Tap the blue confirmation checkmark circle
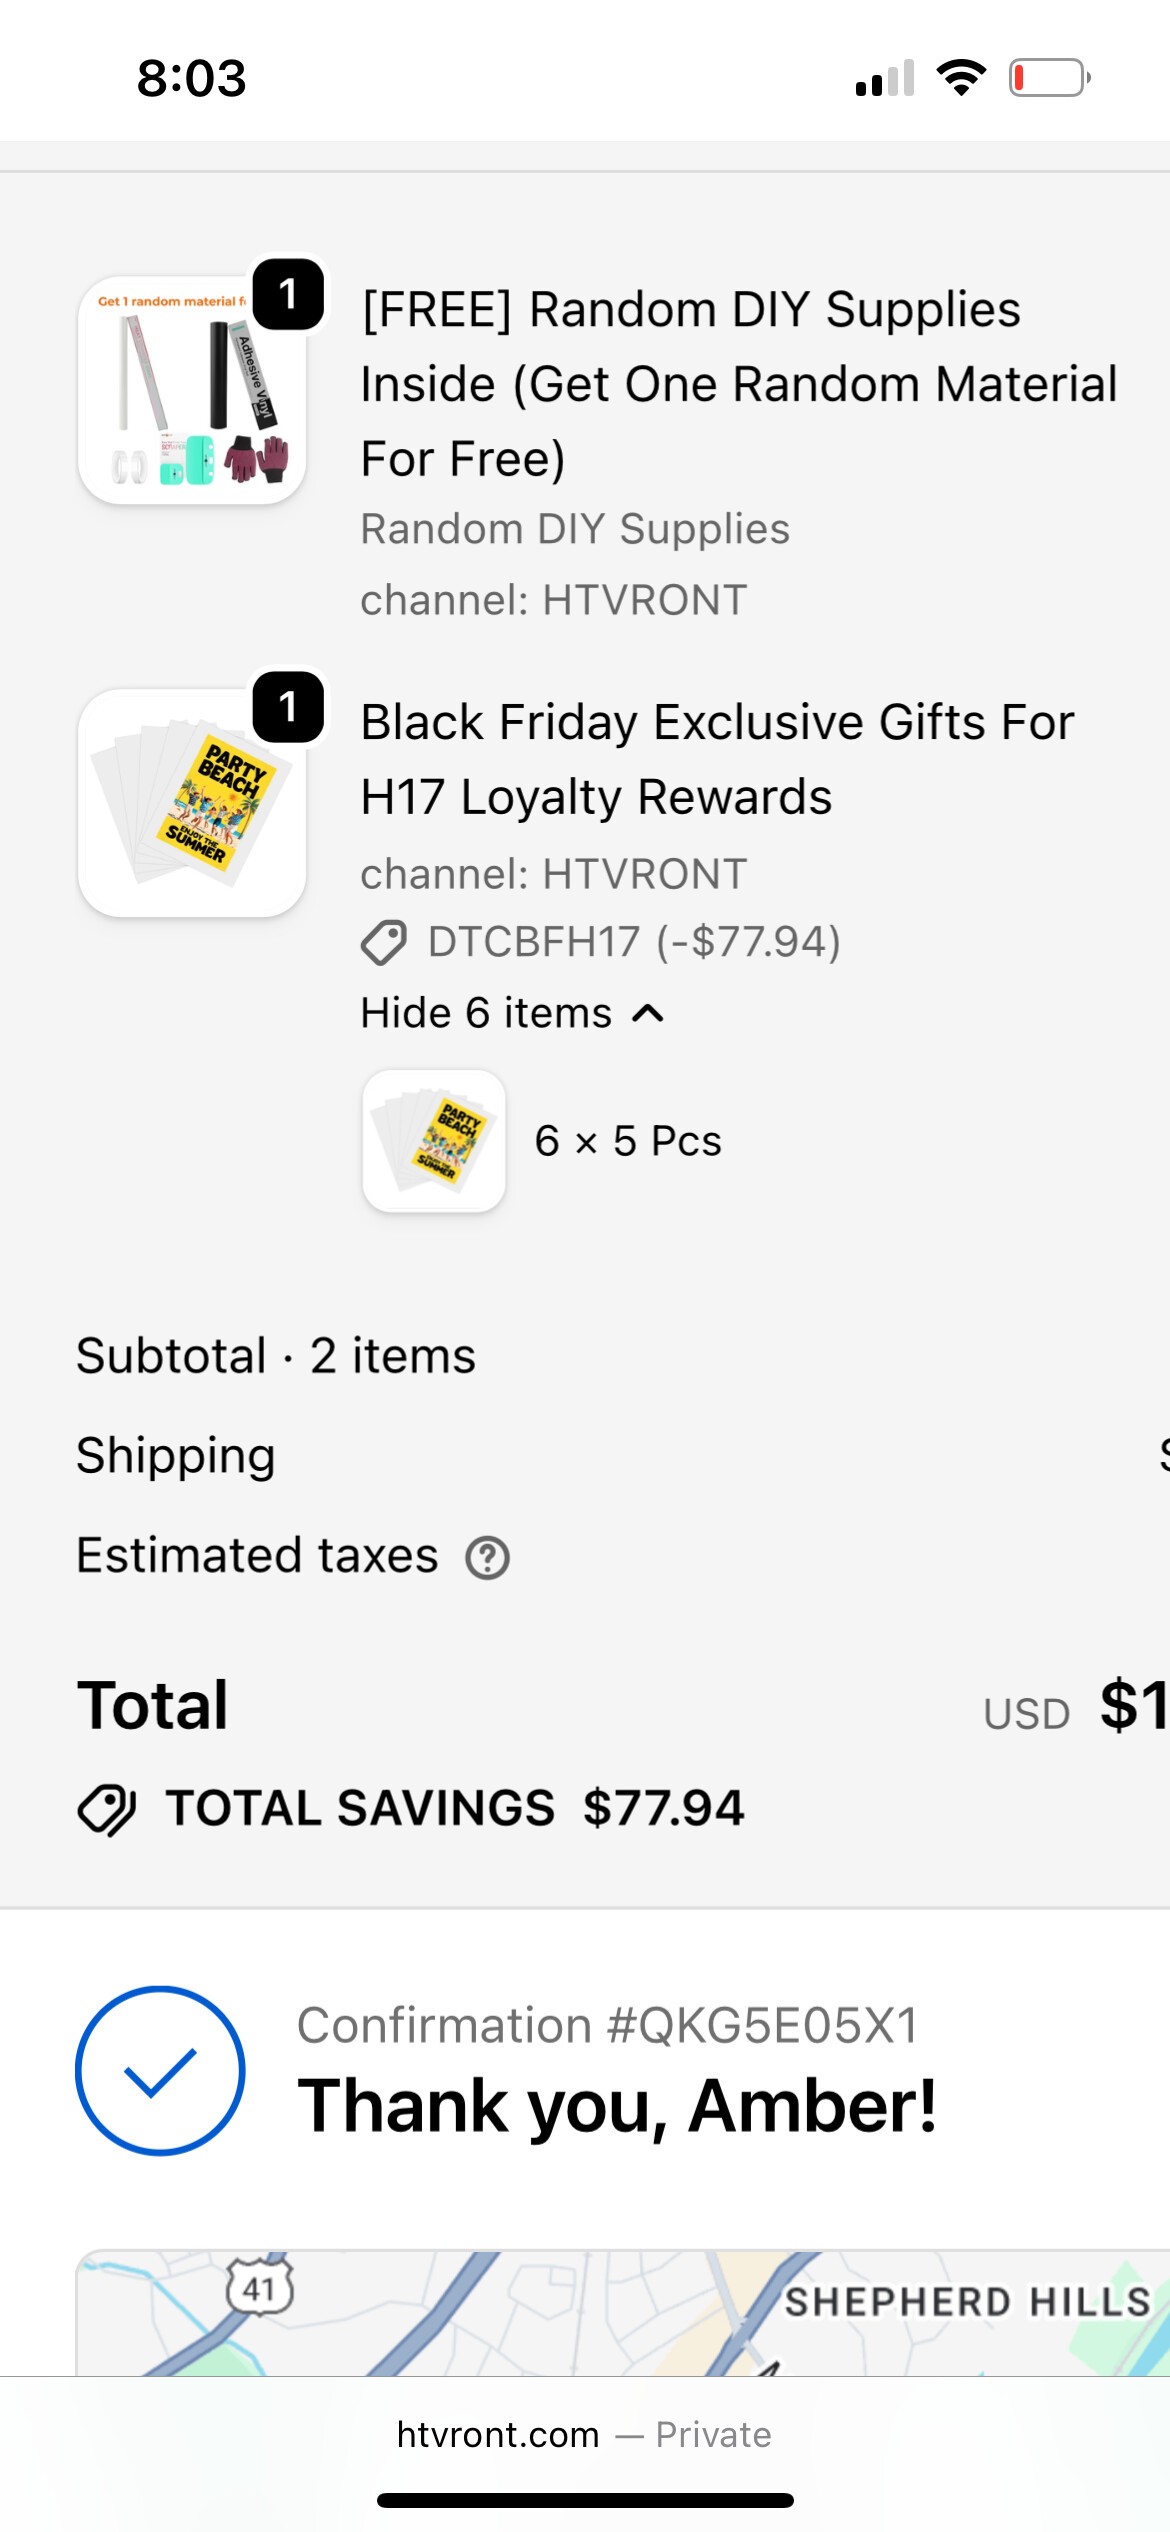The image size is (1170, 2532). (160, 2070)
